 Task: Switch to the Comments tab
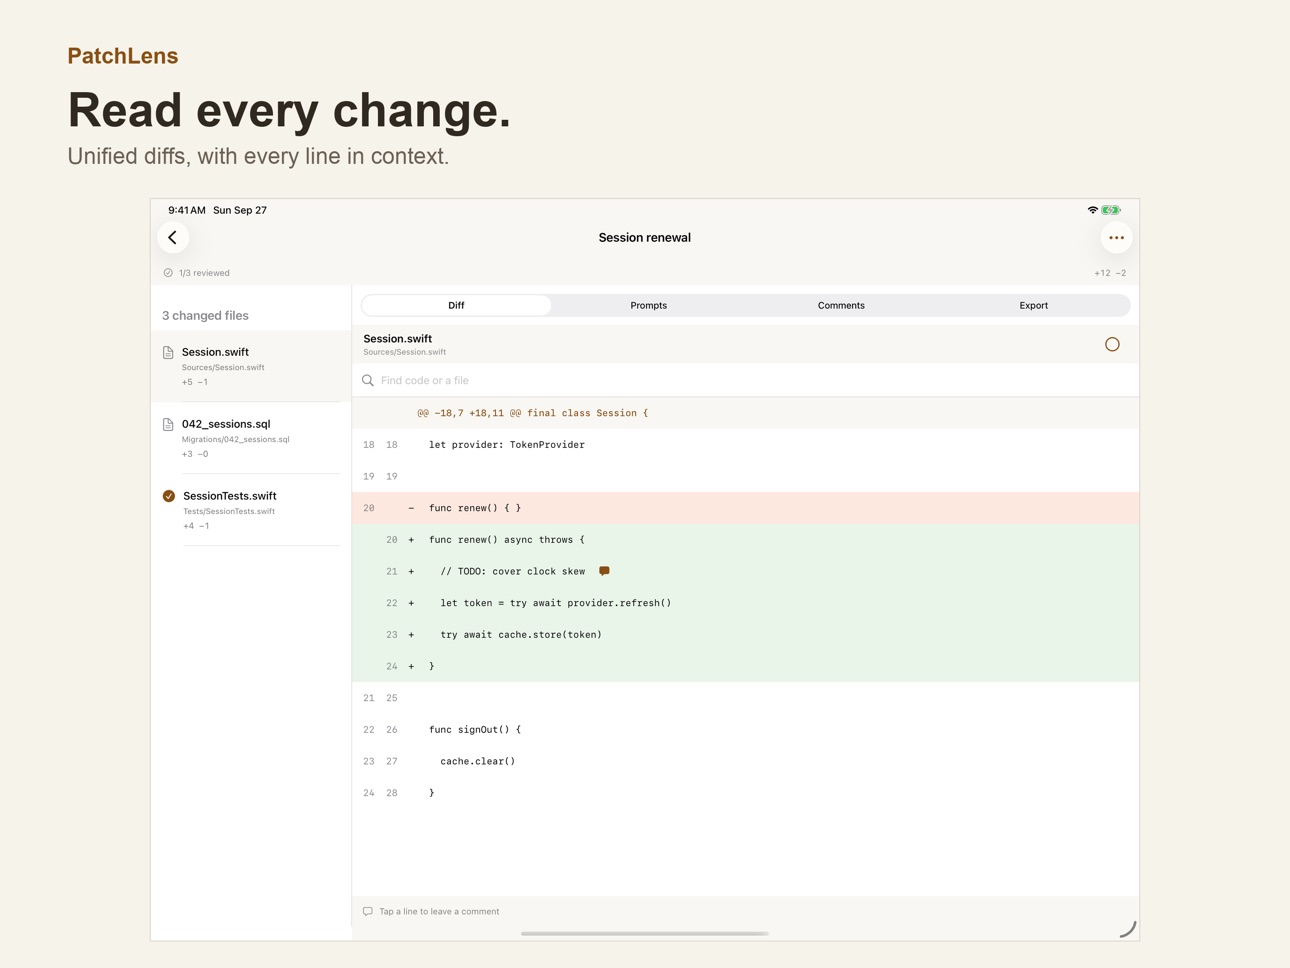tap(841, 305)
